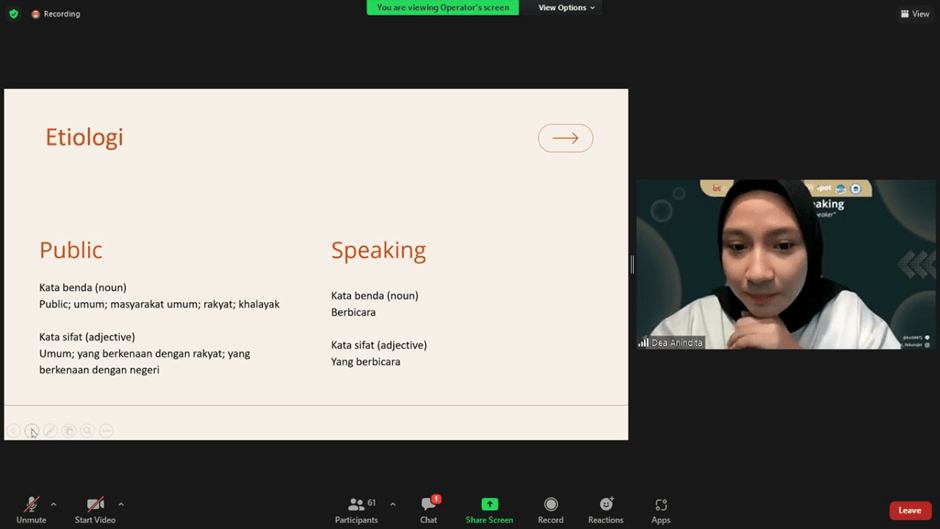Open the View layout menu
Screen dimensions: 940x529
[x=914, y=14]
